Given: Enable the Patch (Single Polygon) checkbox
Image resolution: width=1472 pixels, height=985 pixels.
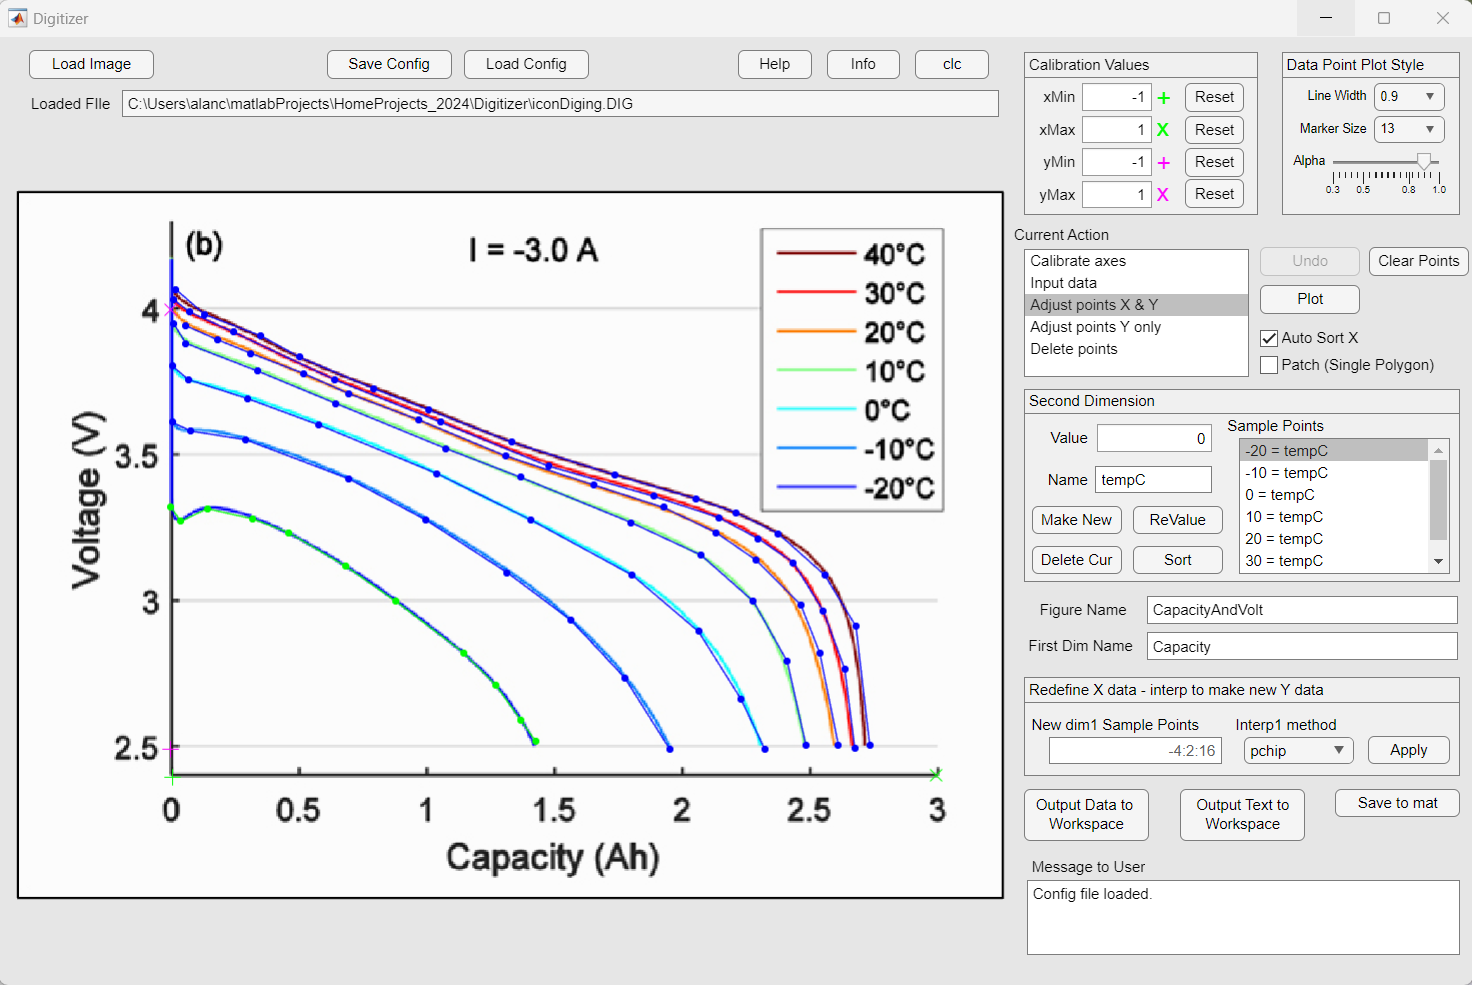Looking at the screenshot, I should (1269, 365).
